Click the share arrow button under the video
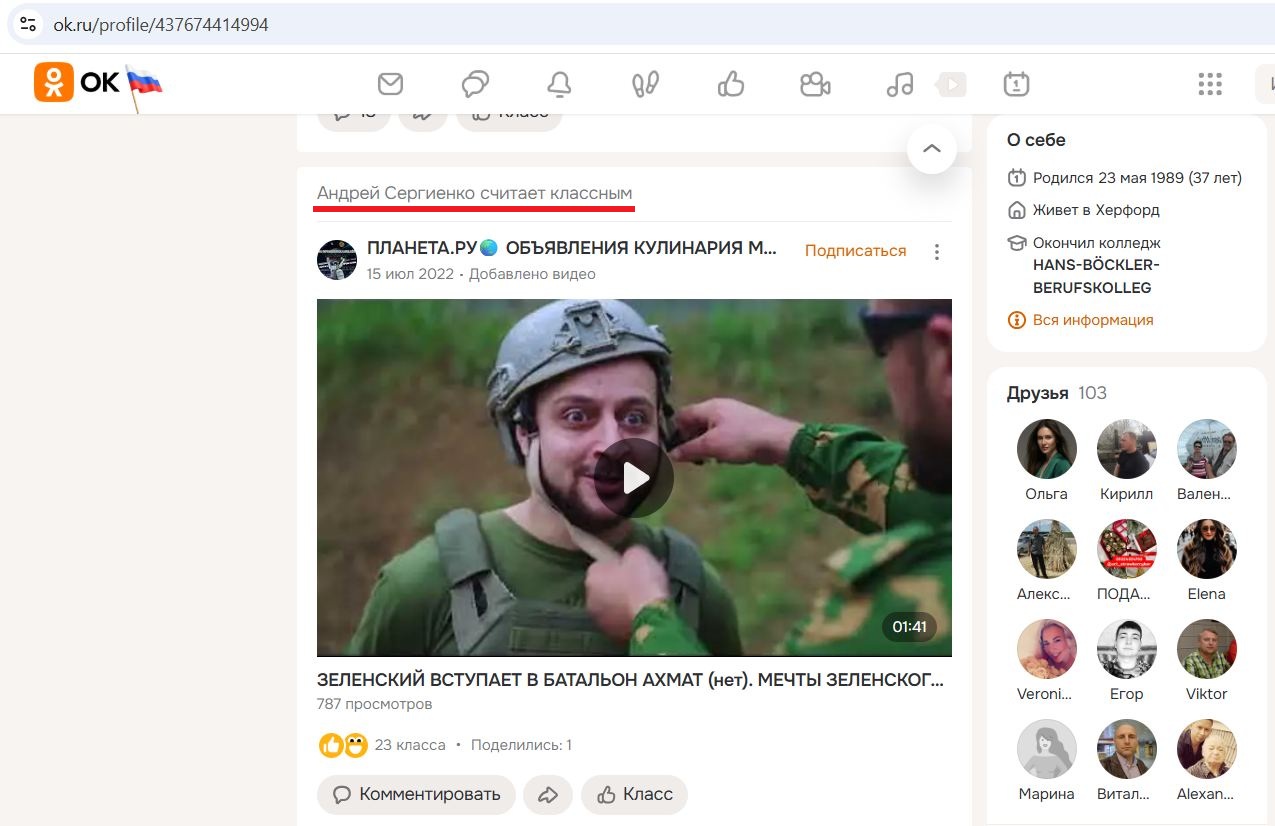The image size is (1275, 826). (x=548, y=795)
